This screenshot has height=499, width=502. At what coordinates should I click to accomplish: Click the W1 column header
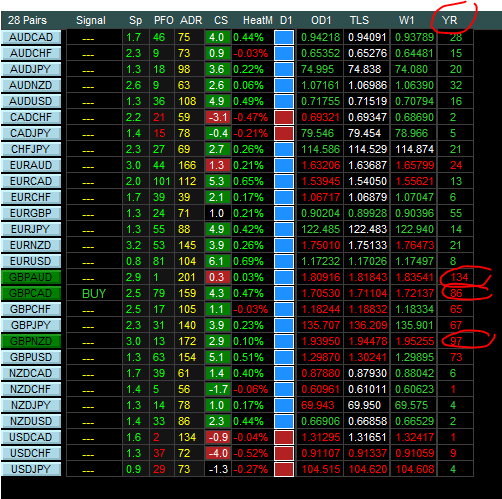click(406, 20)
